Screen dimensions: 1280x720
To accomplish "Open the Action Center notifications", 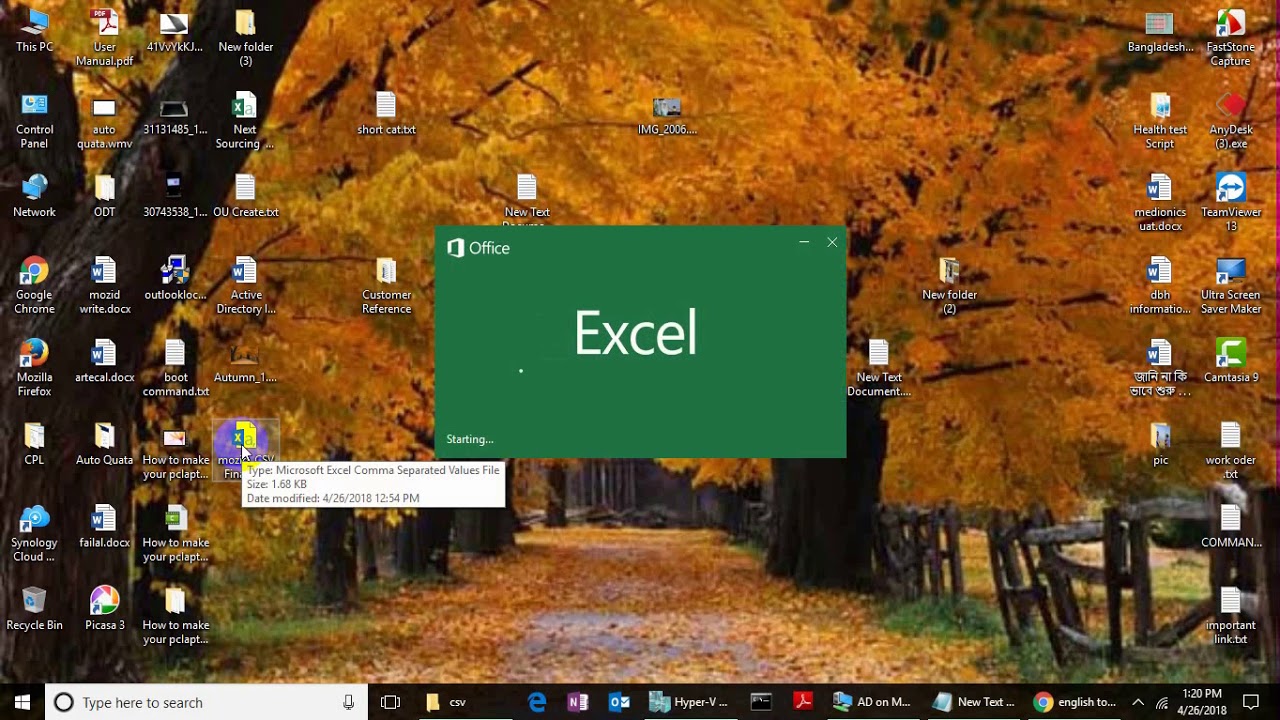I will click(1251, 702).
